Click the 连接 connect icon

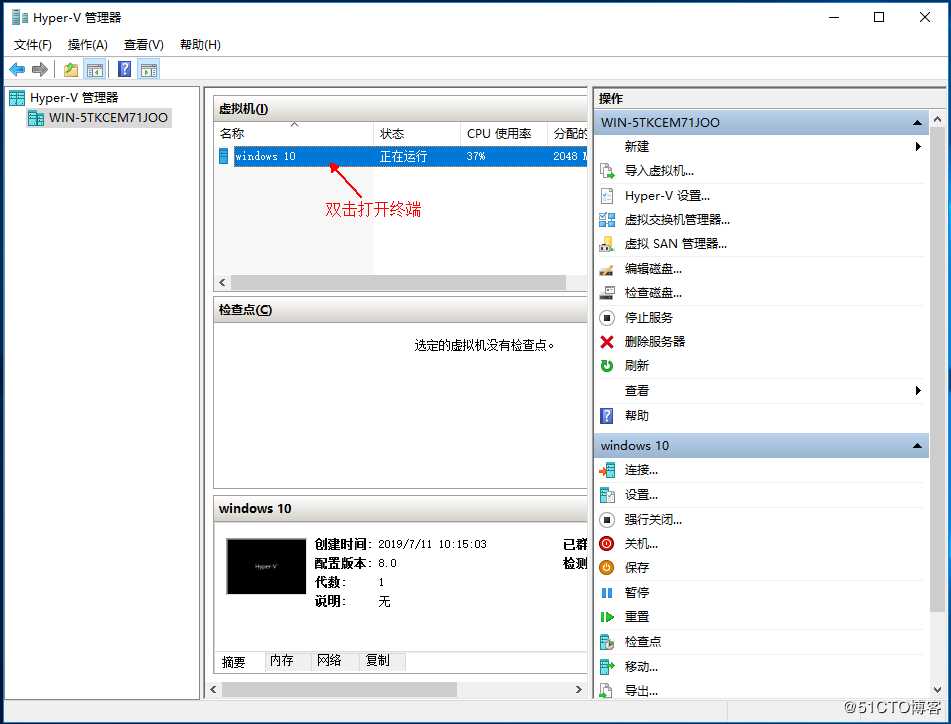(607, 470)
